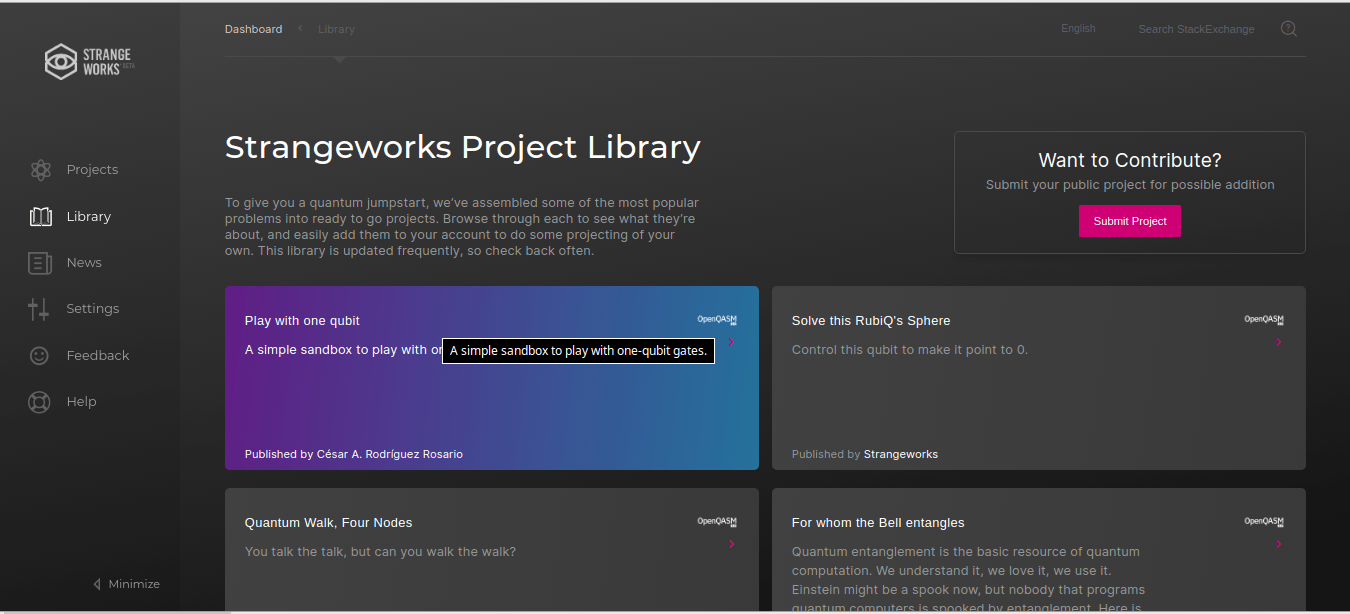This screenshot has height=614, width=1350.
Task: Go to Dashboard breadcrumb link
Action: point(253,29)
